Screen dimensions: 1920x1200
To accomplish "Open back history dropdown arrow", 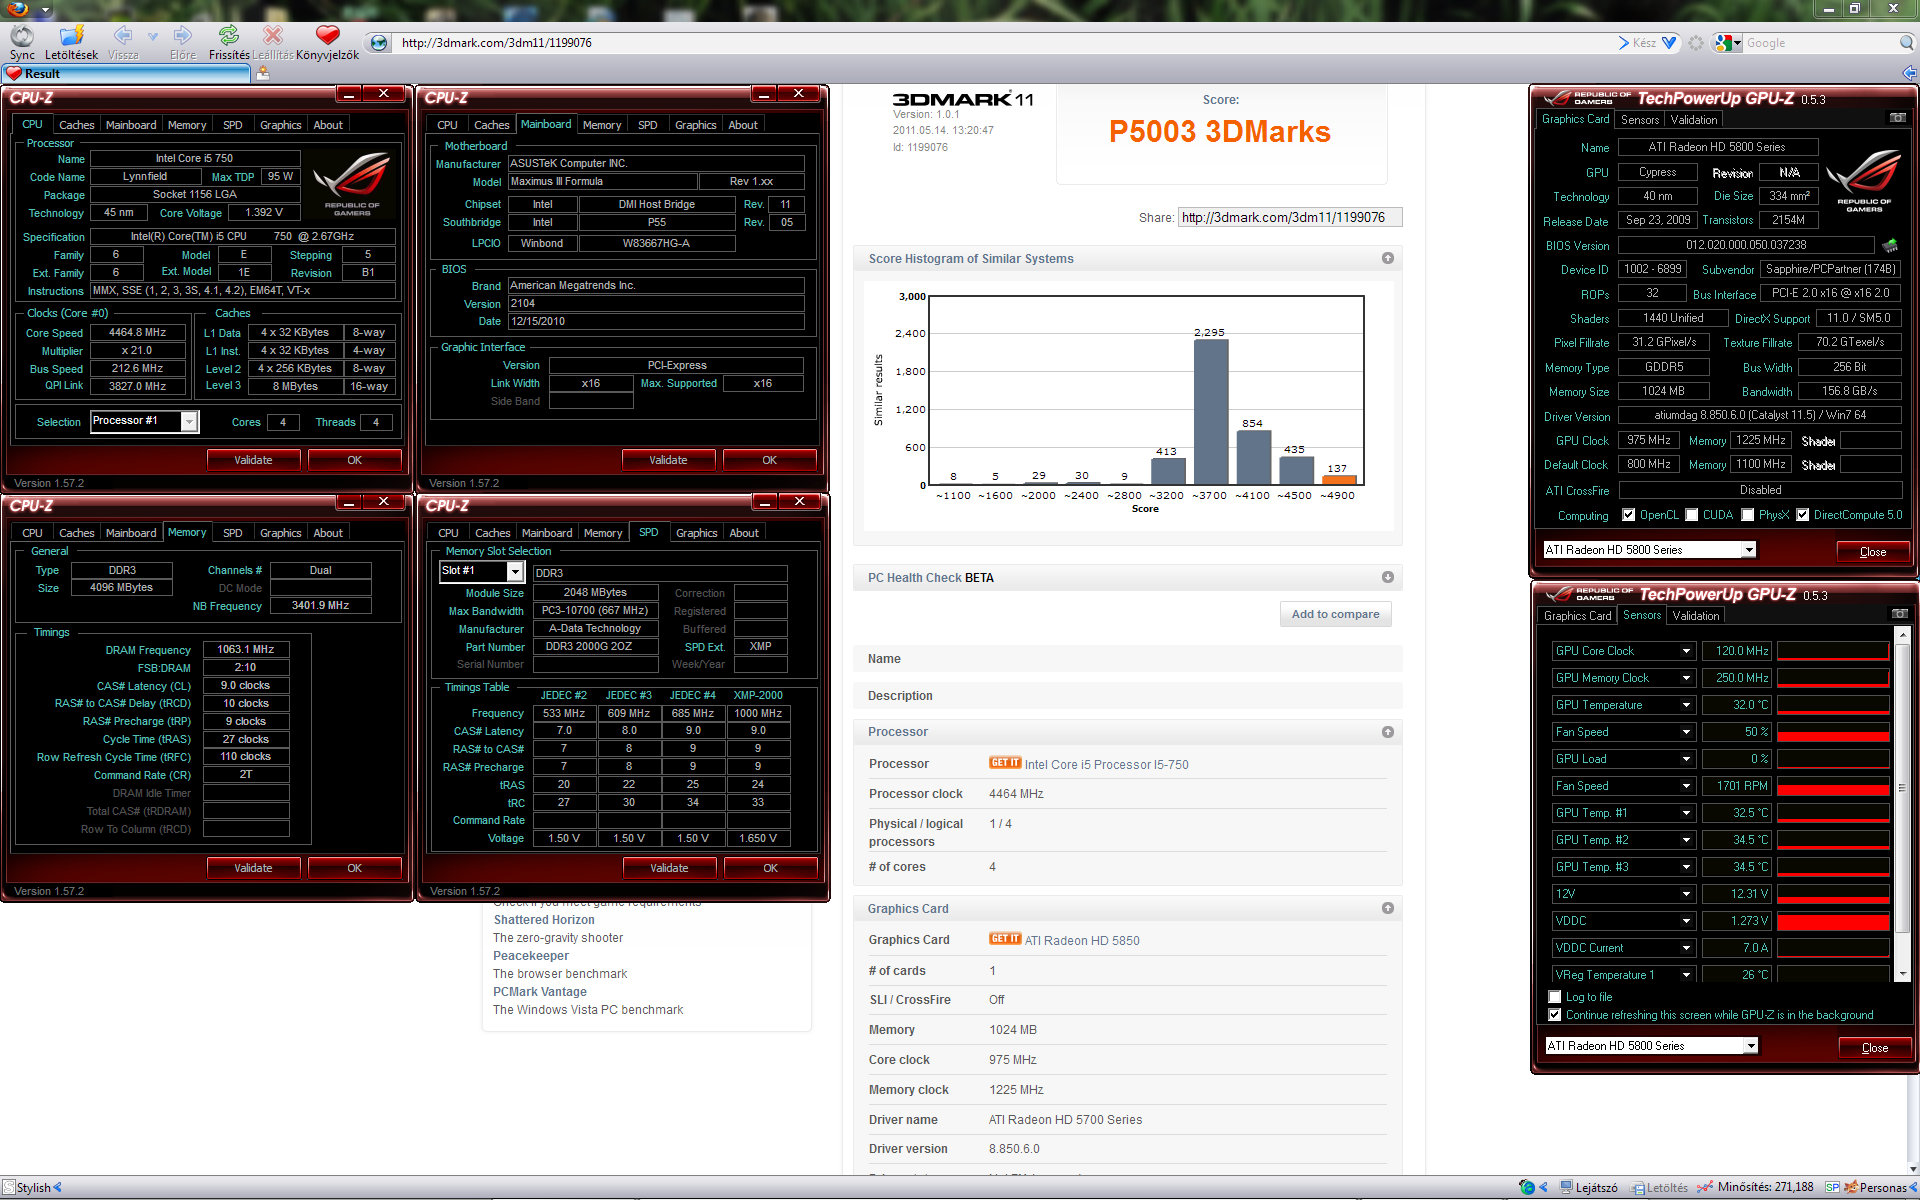I will [x=153, y=37].
